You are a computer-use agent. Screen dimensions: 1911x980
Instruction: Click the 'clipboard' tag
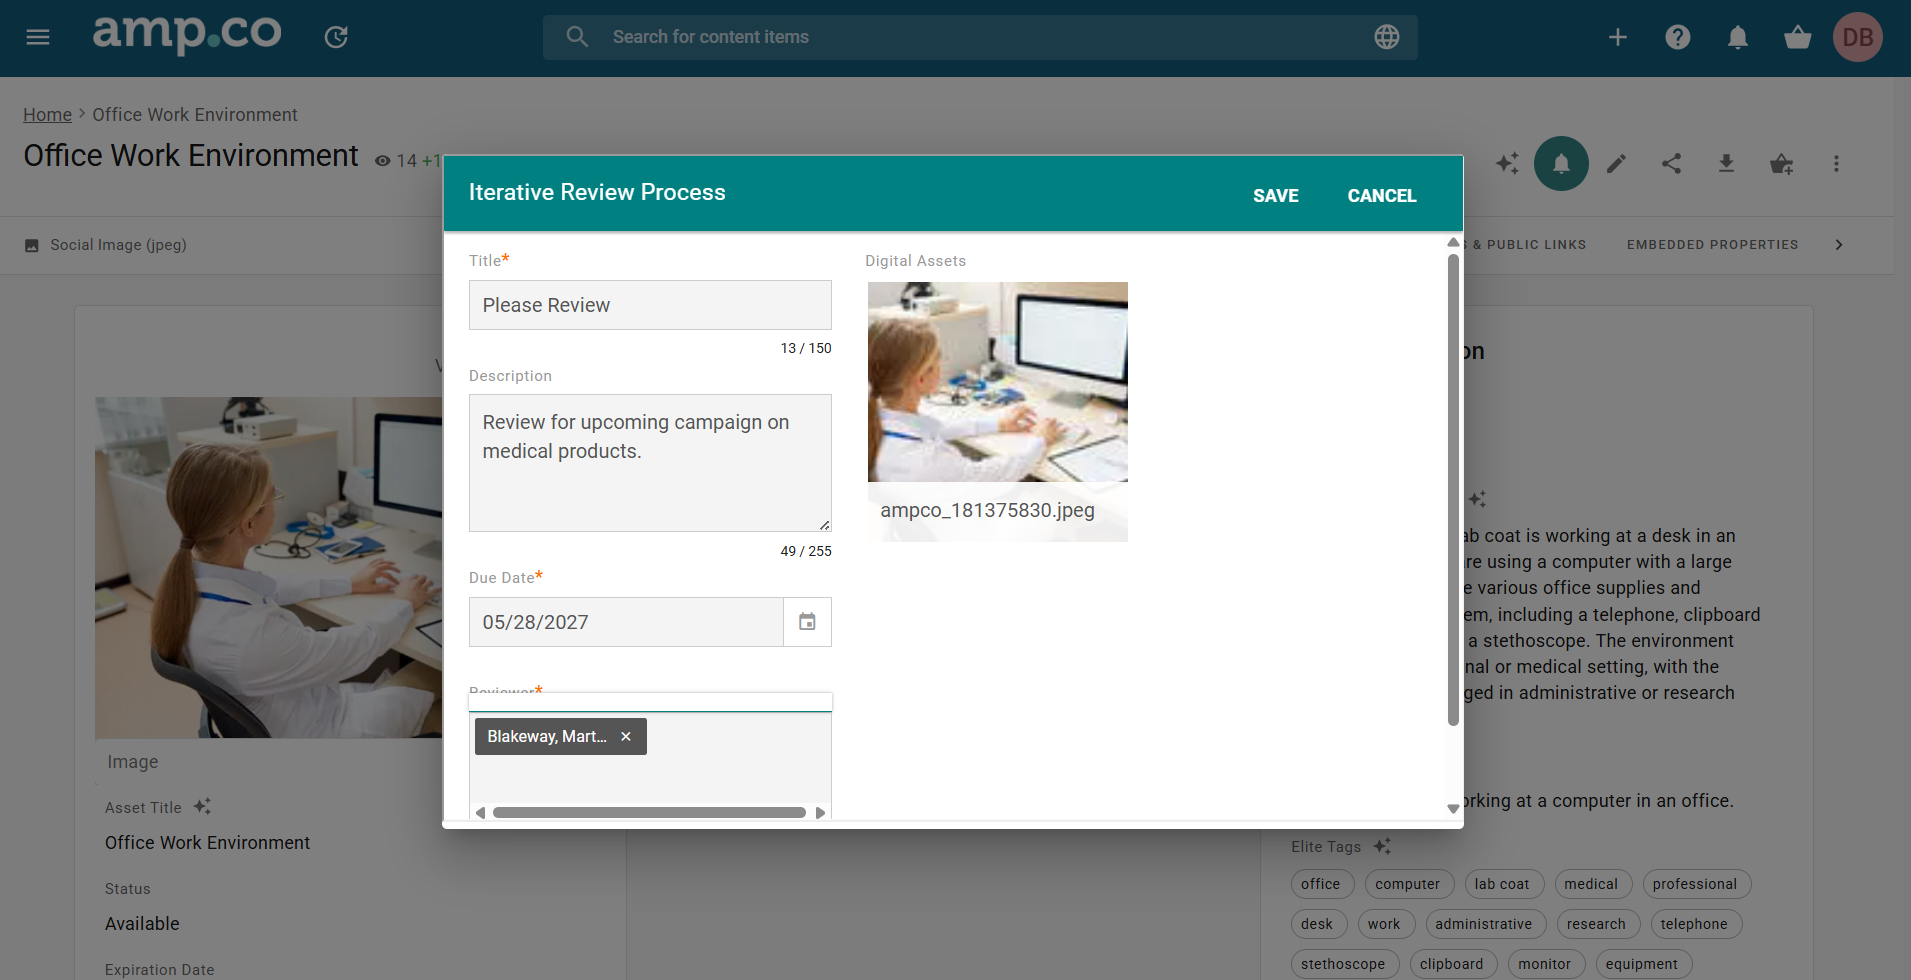[x=1452, y=964]
